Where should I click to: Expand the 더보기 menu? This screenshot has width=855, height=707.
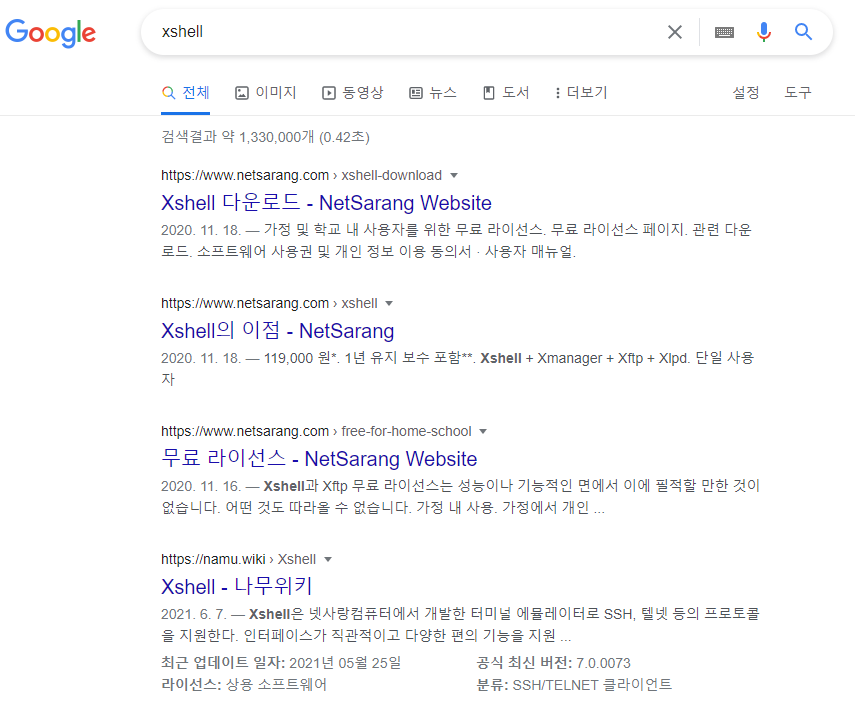click(x=581, y=93)
